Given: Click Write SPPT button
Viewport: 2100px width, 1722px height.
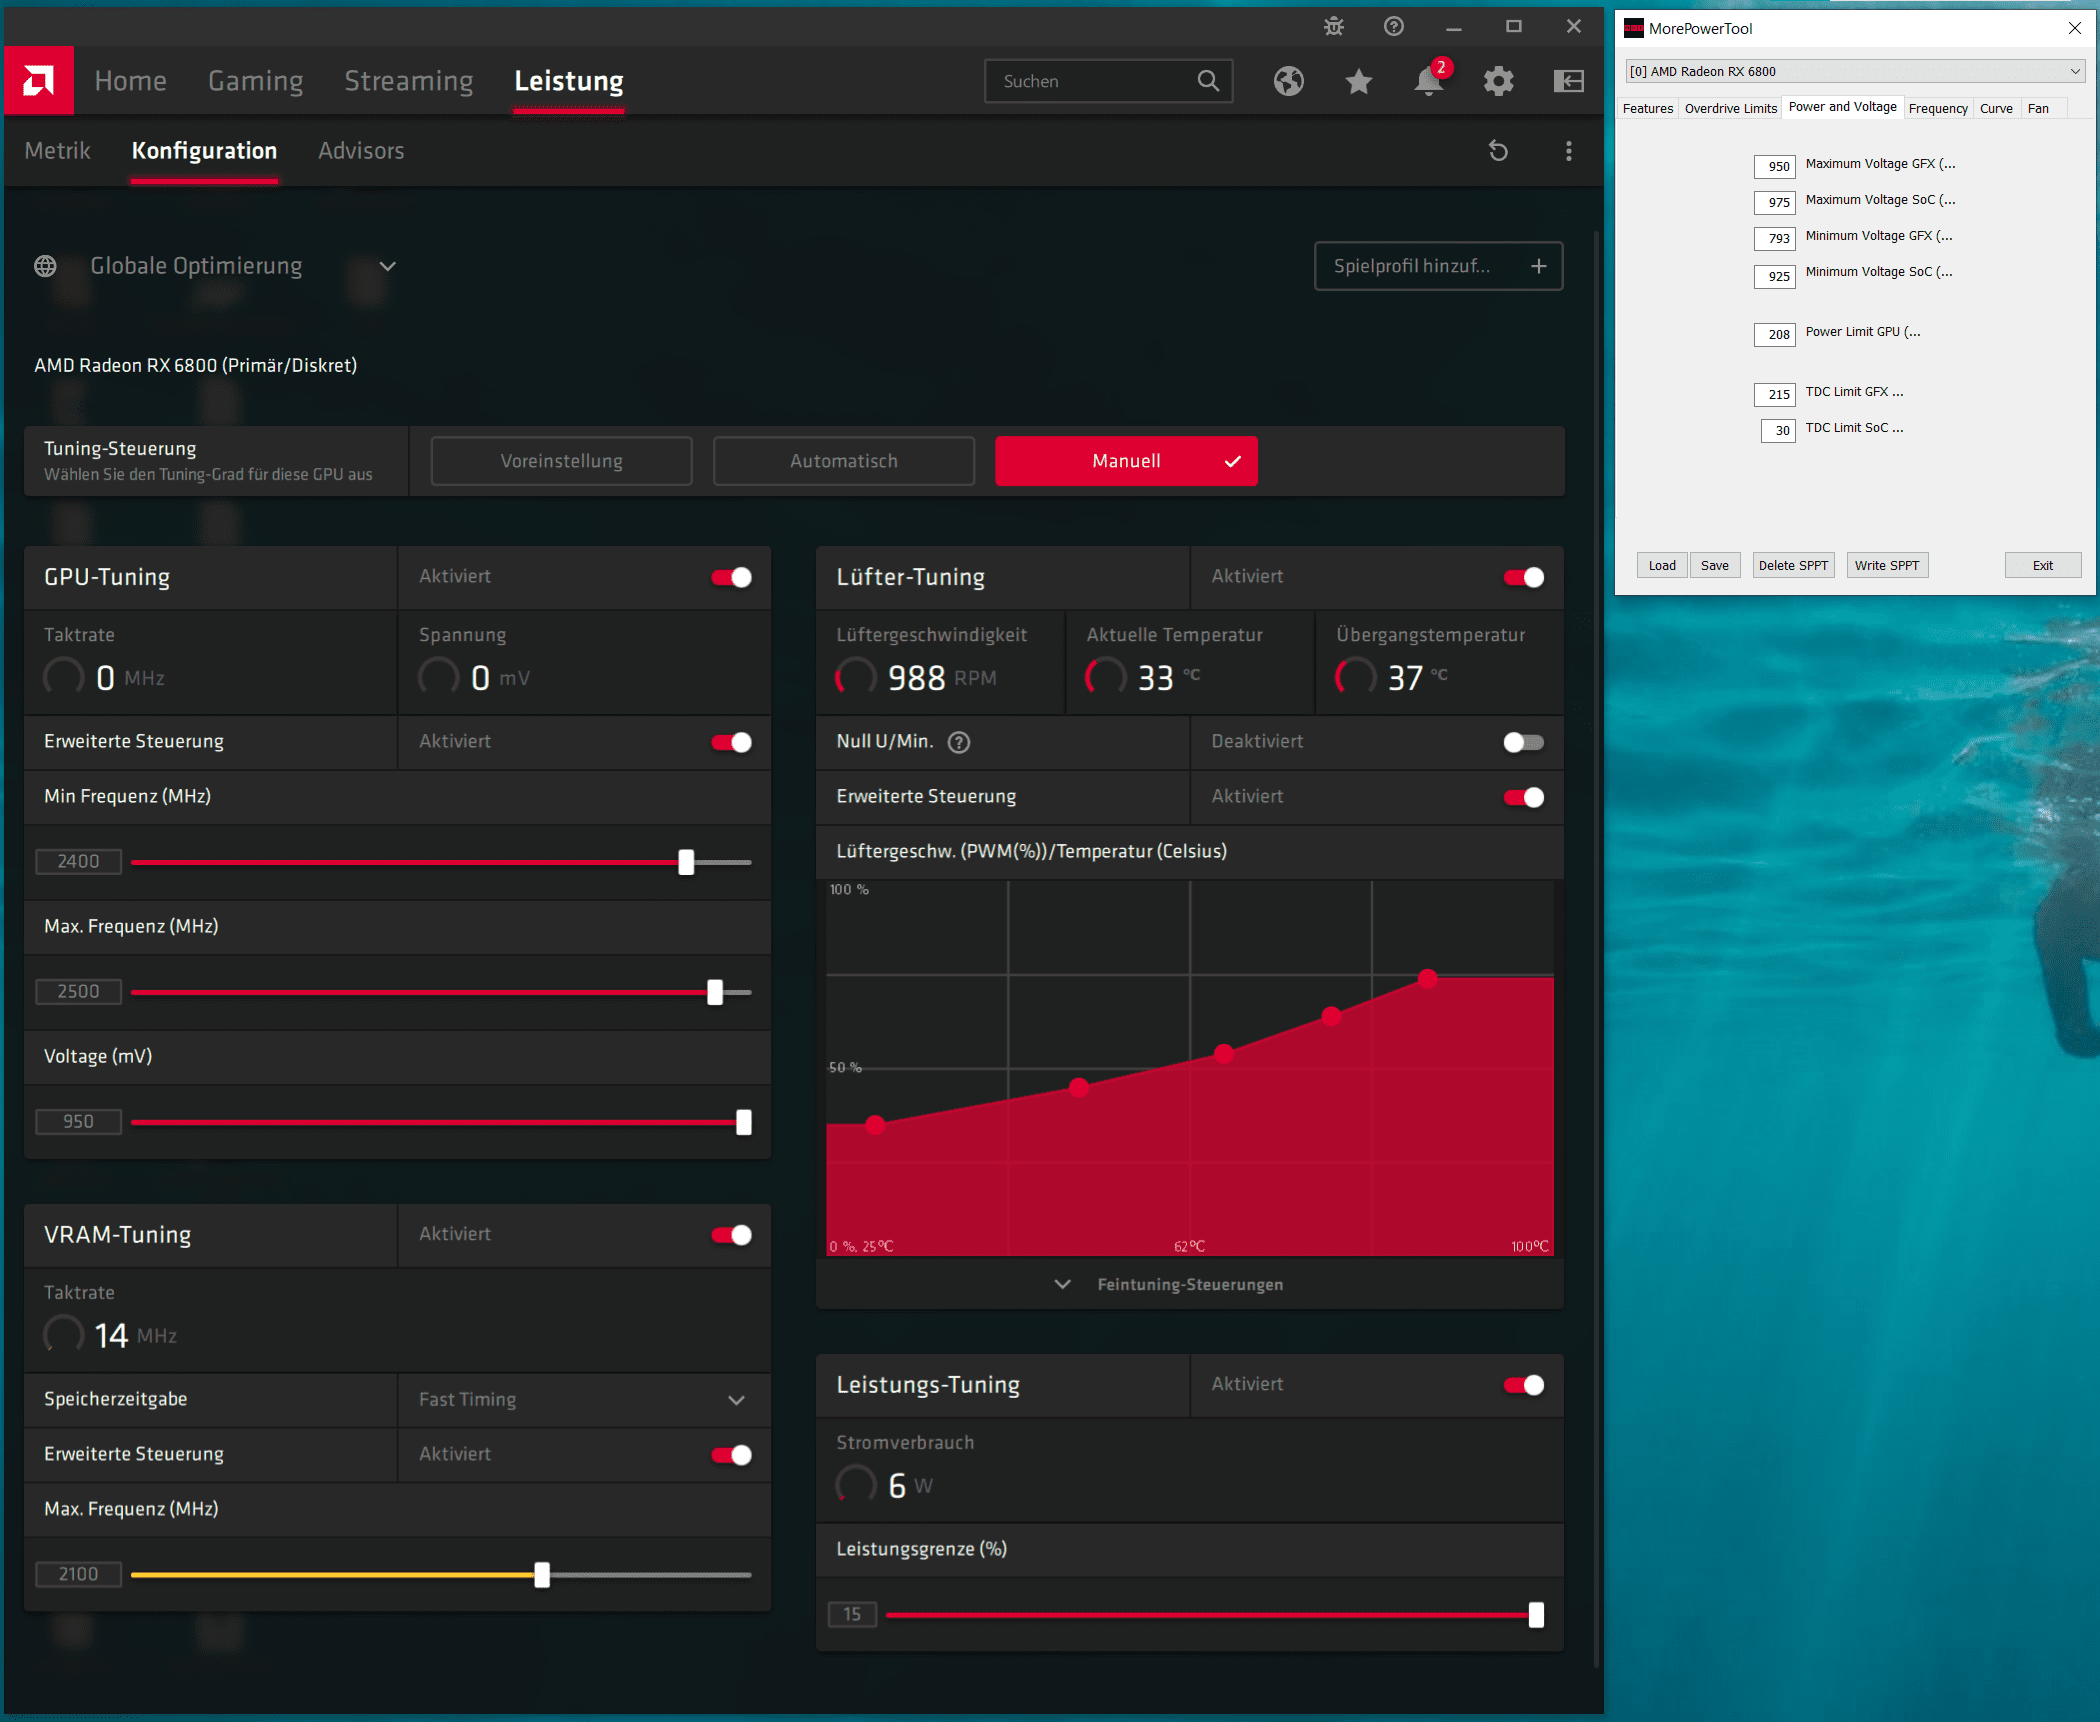Looking at the screenshot, I should tap(1887, 565).
